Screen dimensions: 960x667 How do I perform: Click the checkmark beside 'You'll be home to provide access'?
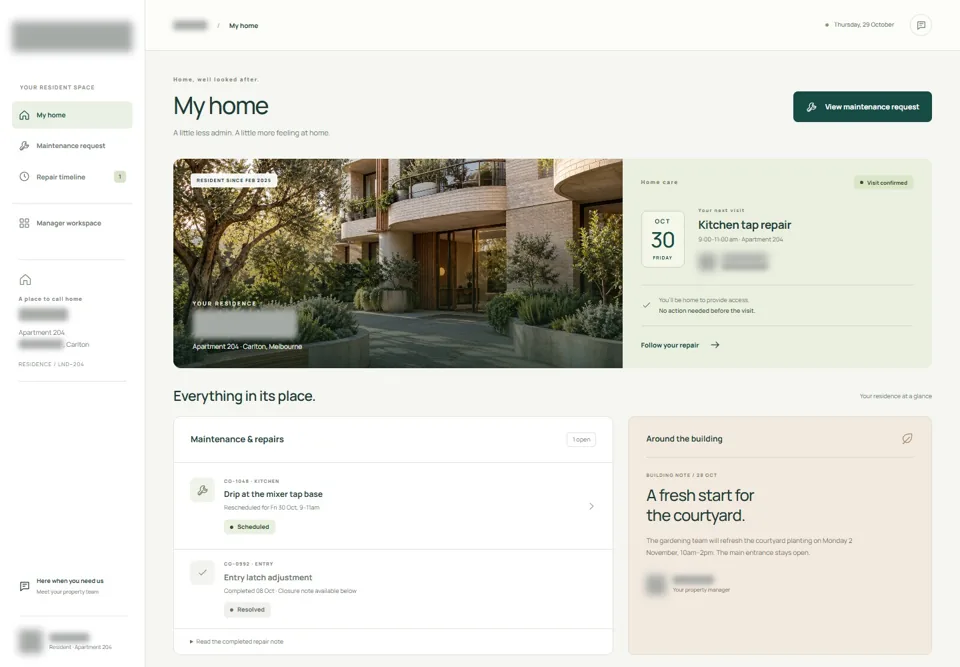tap(647, 305)
